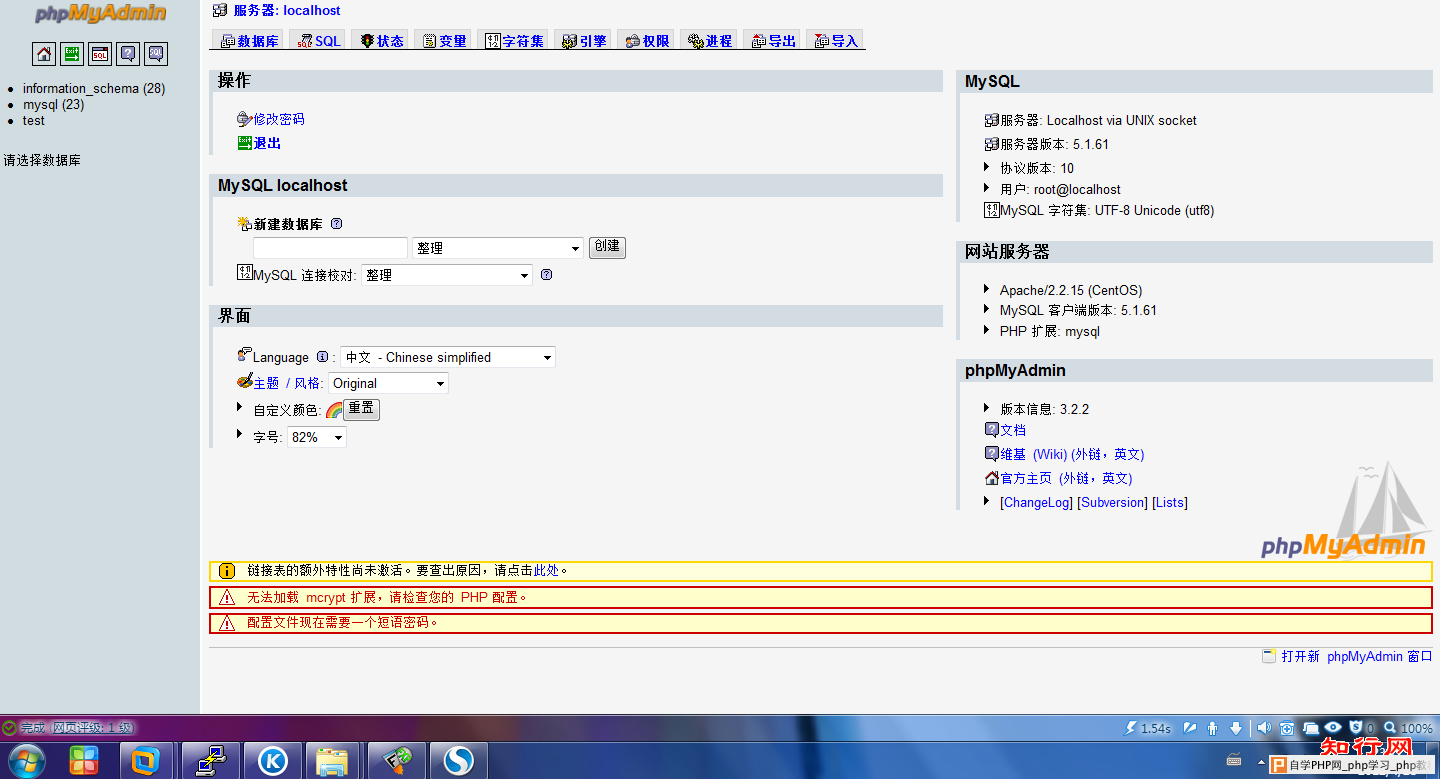Click help icon beside MySQL 连接校对 dropdown
Image resolution: width=1440 pixels, height=779 pixels.
pos(546,275)
